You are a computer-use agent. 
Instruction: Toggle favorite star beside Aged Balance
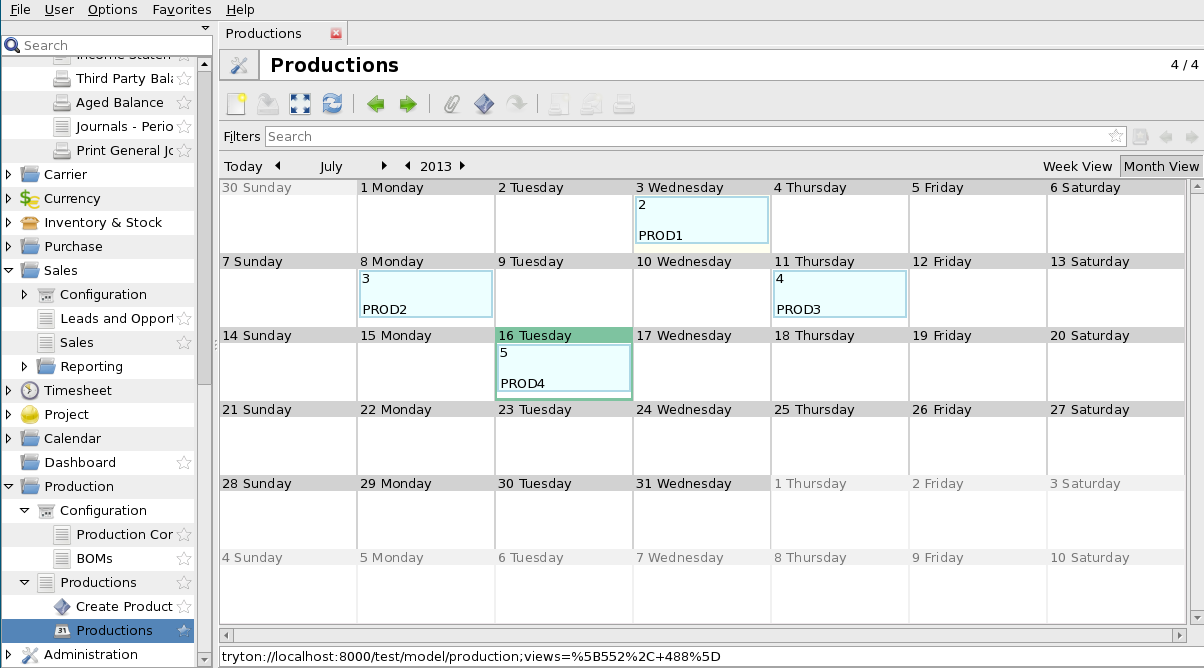pyautogui.click(x=184, y=102)
